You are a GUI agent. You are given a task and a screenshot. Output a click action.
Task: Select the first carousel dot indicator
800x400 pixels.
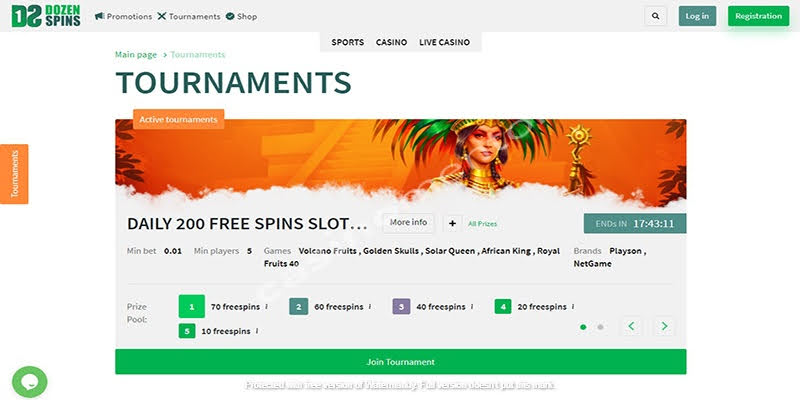click(583, 327)
